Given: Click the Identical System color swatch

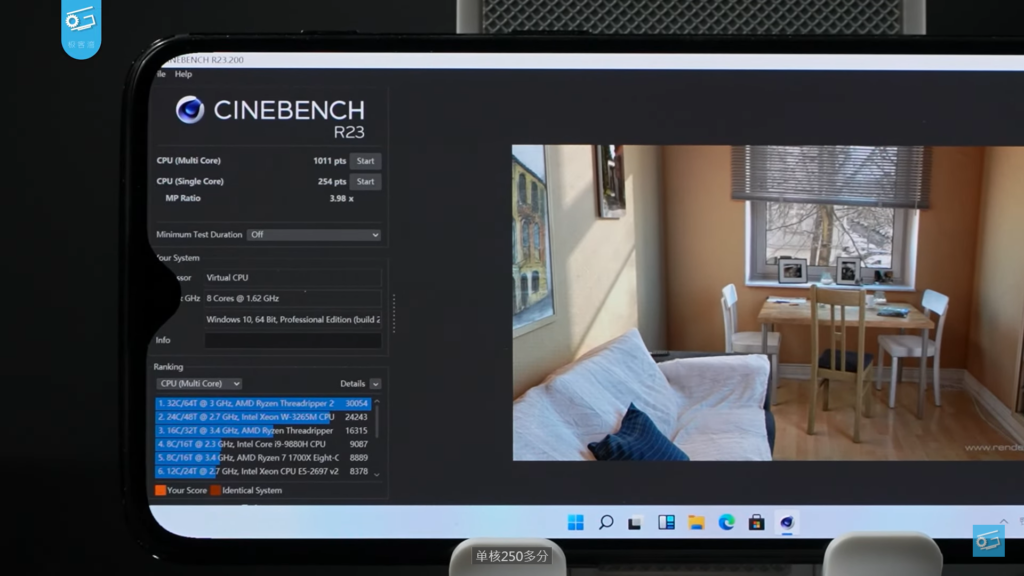Looking at the screenshot, I should point(215,490).
